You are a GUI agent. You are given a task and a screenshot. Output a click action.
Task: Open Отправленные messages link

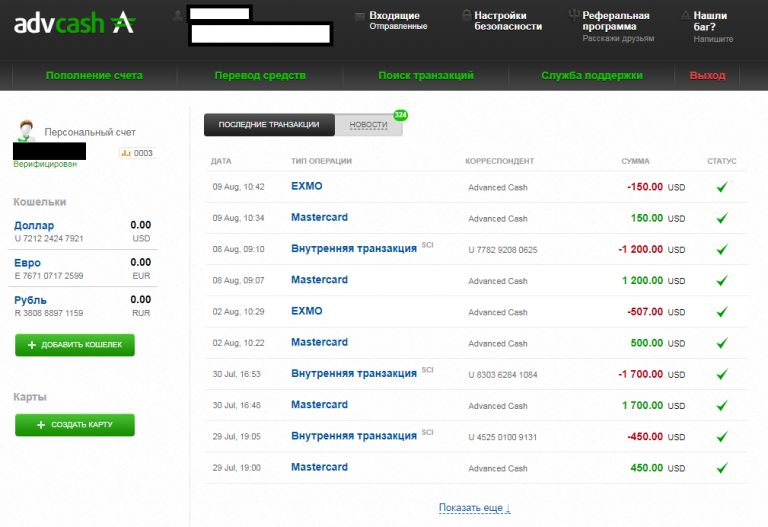398,26
